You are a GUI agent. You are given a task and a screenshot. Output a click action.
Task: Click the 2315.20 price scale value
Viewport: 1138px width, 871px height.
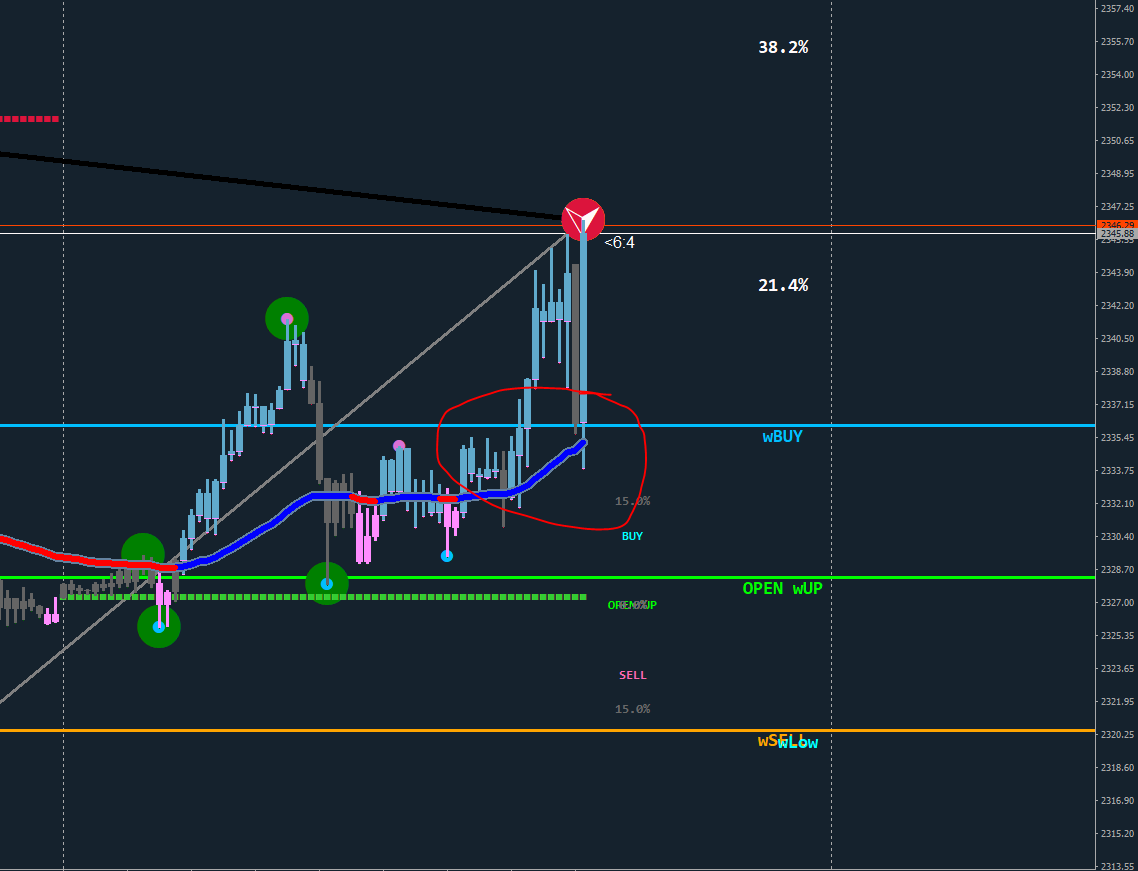[1117, 833]
